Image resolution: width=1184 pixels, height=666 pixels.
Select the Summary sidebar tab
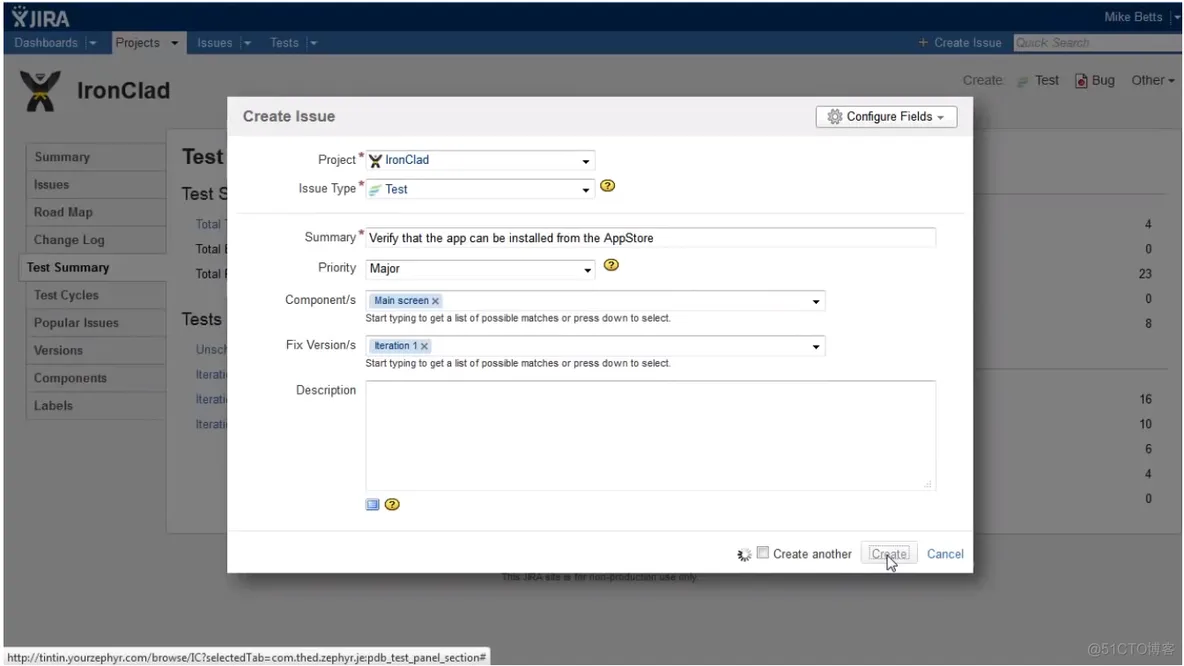[x=96, y=157]
